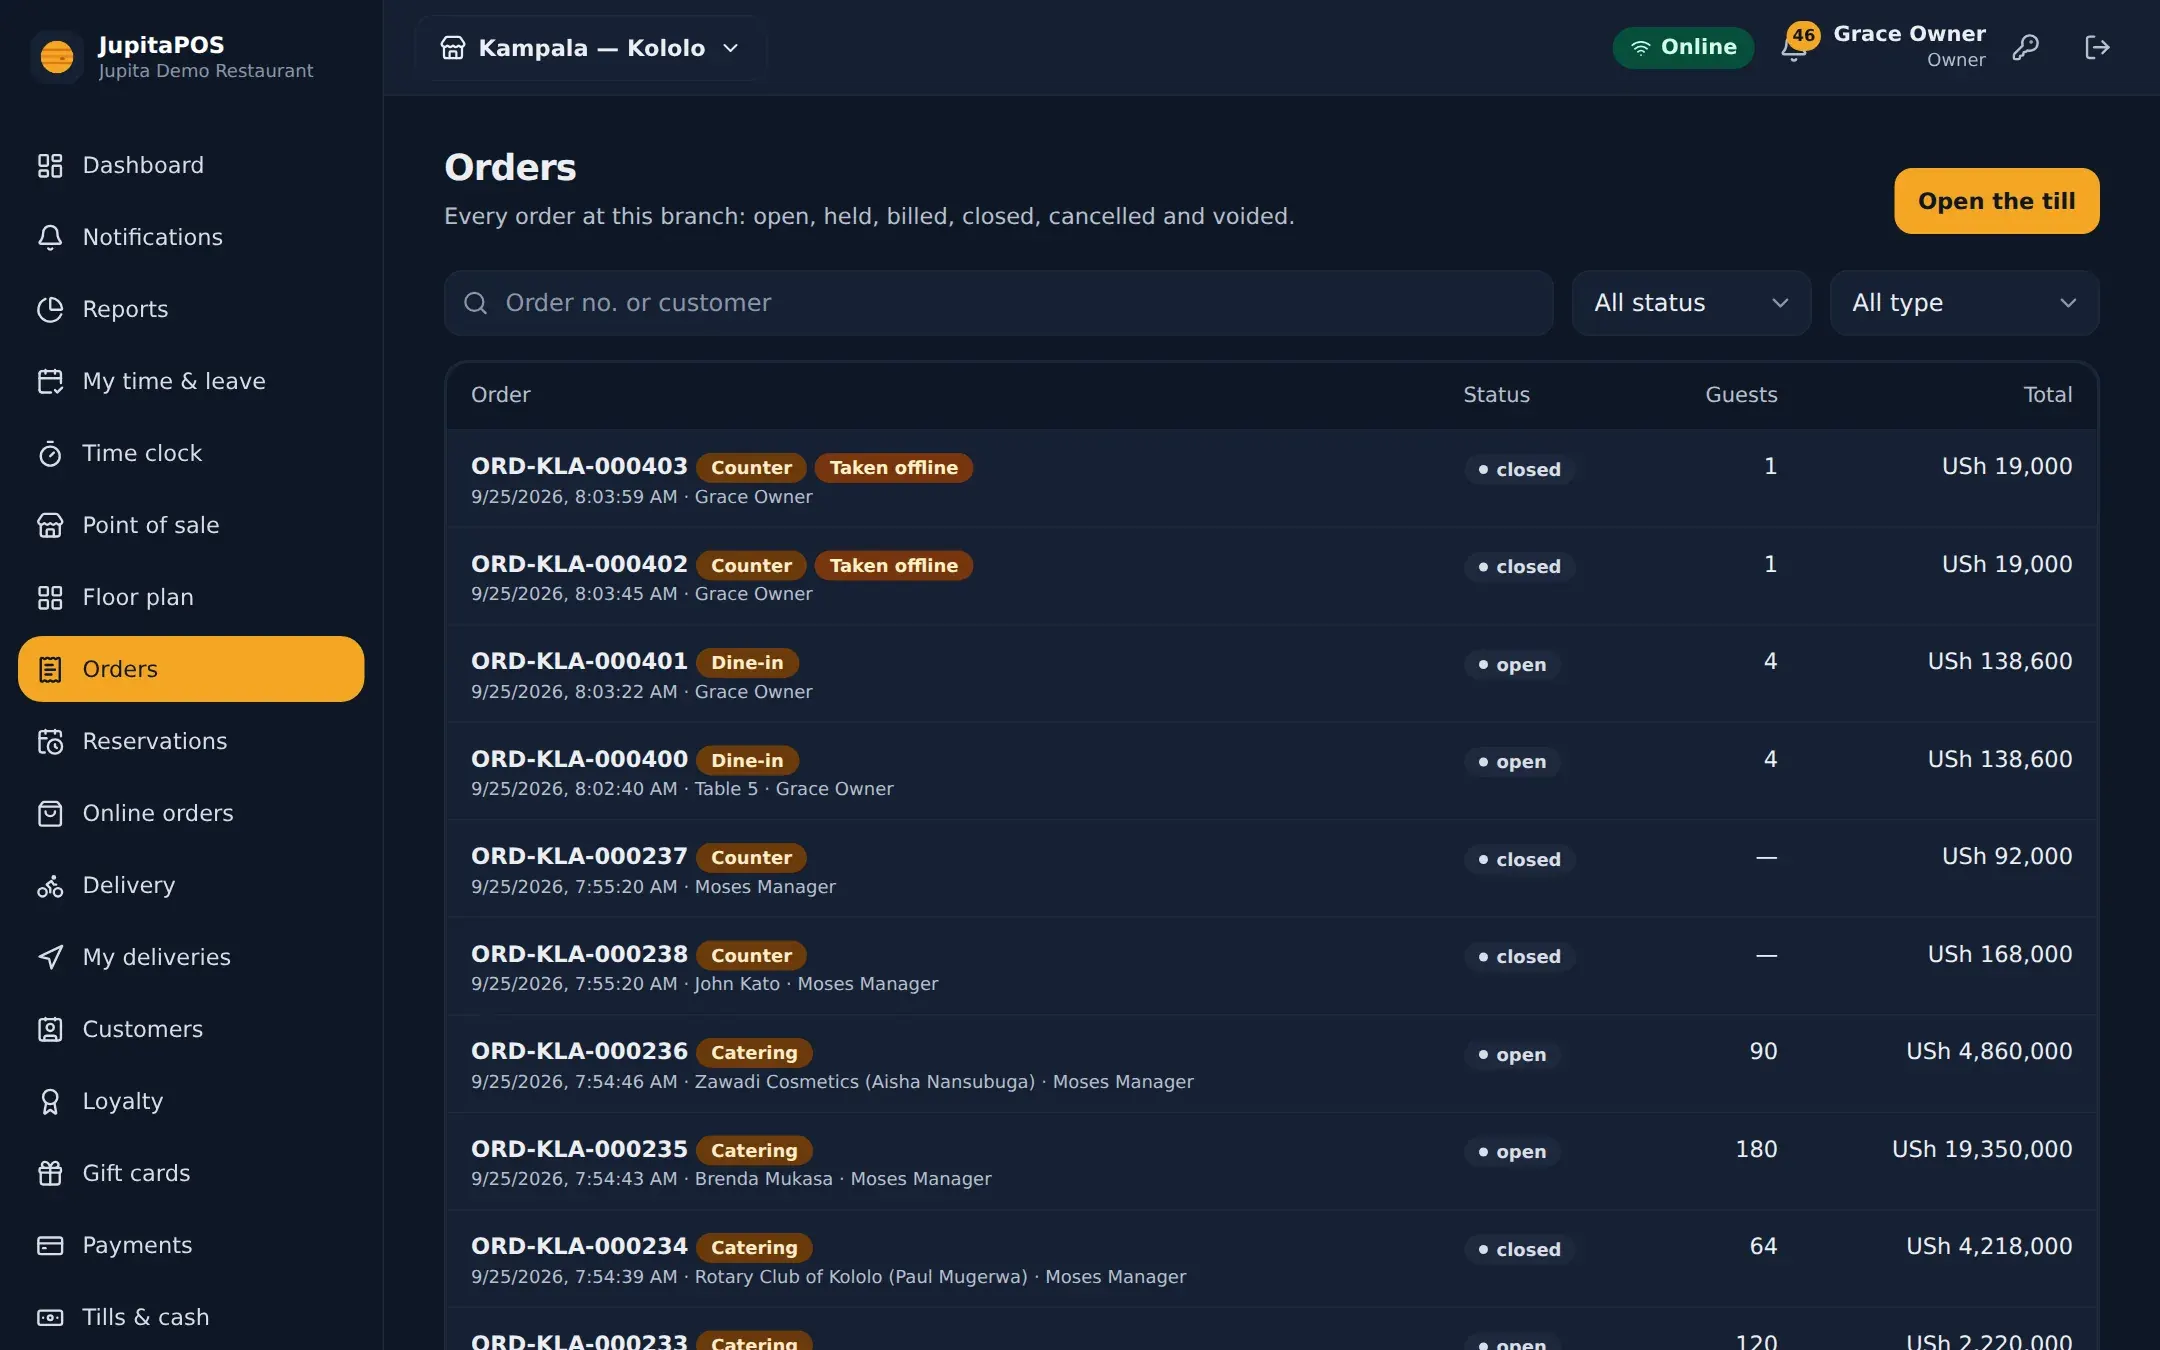Screen dimensions: 2160x1350
Task: Open order ORD-KLA-000401
Action: pos(1271,674)
